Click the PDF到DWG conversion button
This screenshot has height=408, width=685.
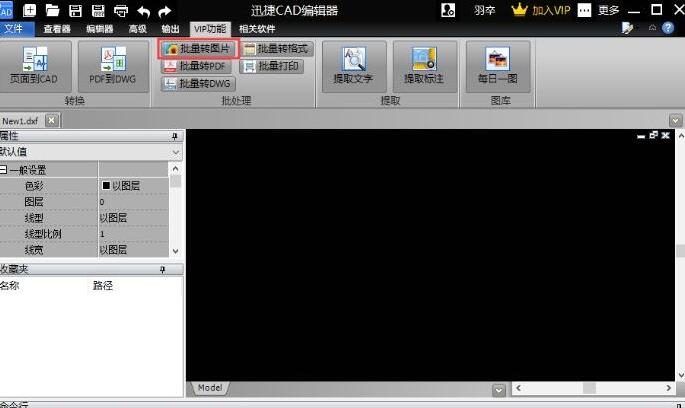point(113,66)
